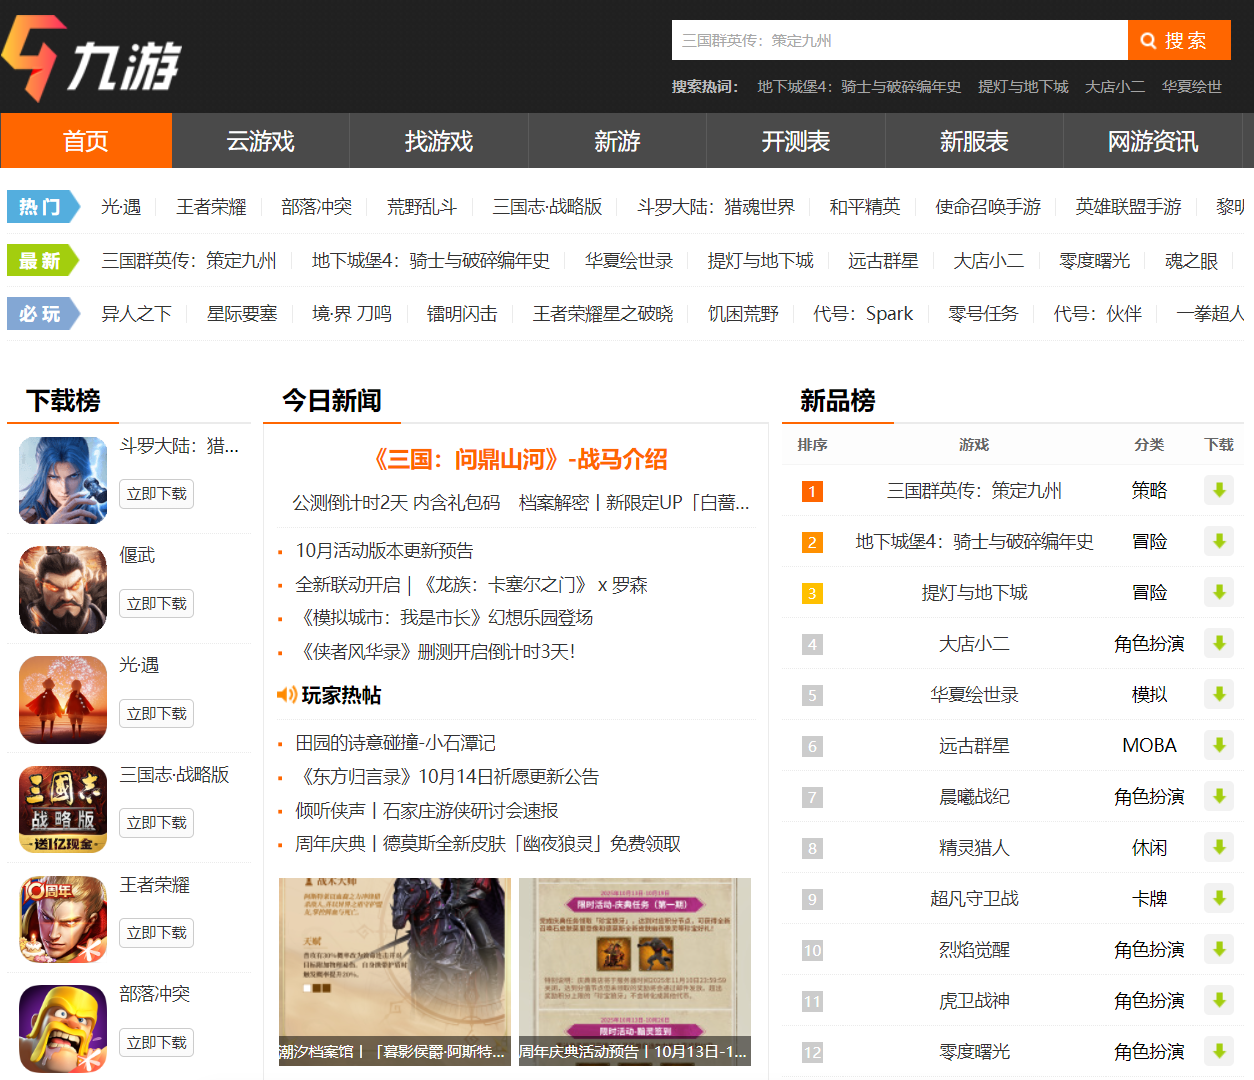Select the 网游资讯 menu item

(x=1154, y=141)
